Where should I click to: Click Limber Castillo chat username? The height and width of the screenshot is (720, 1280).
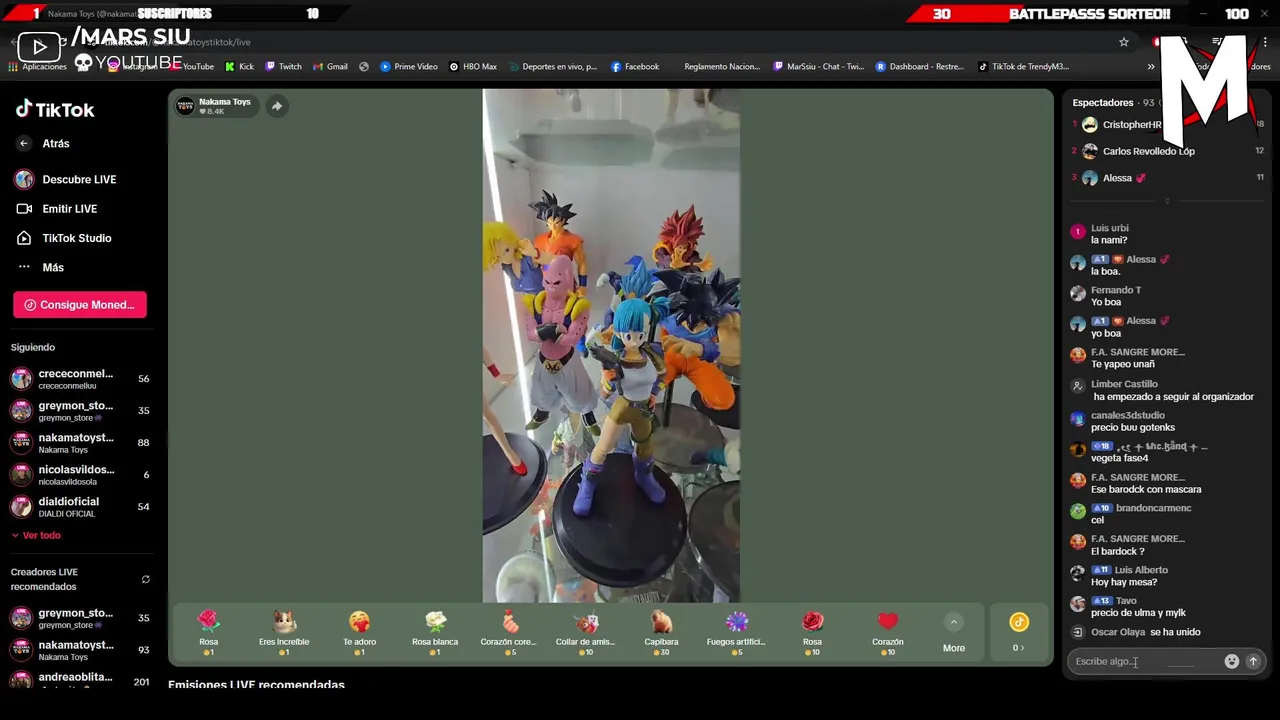(1124, 384)
